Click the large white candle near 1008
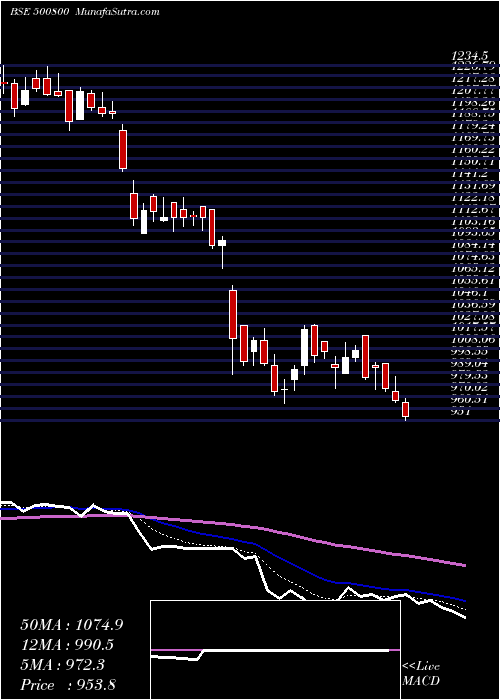This screenshot has height=700, width=500. click(305, 347)
